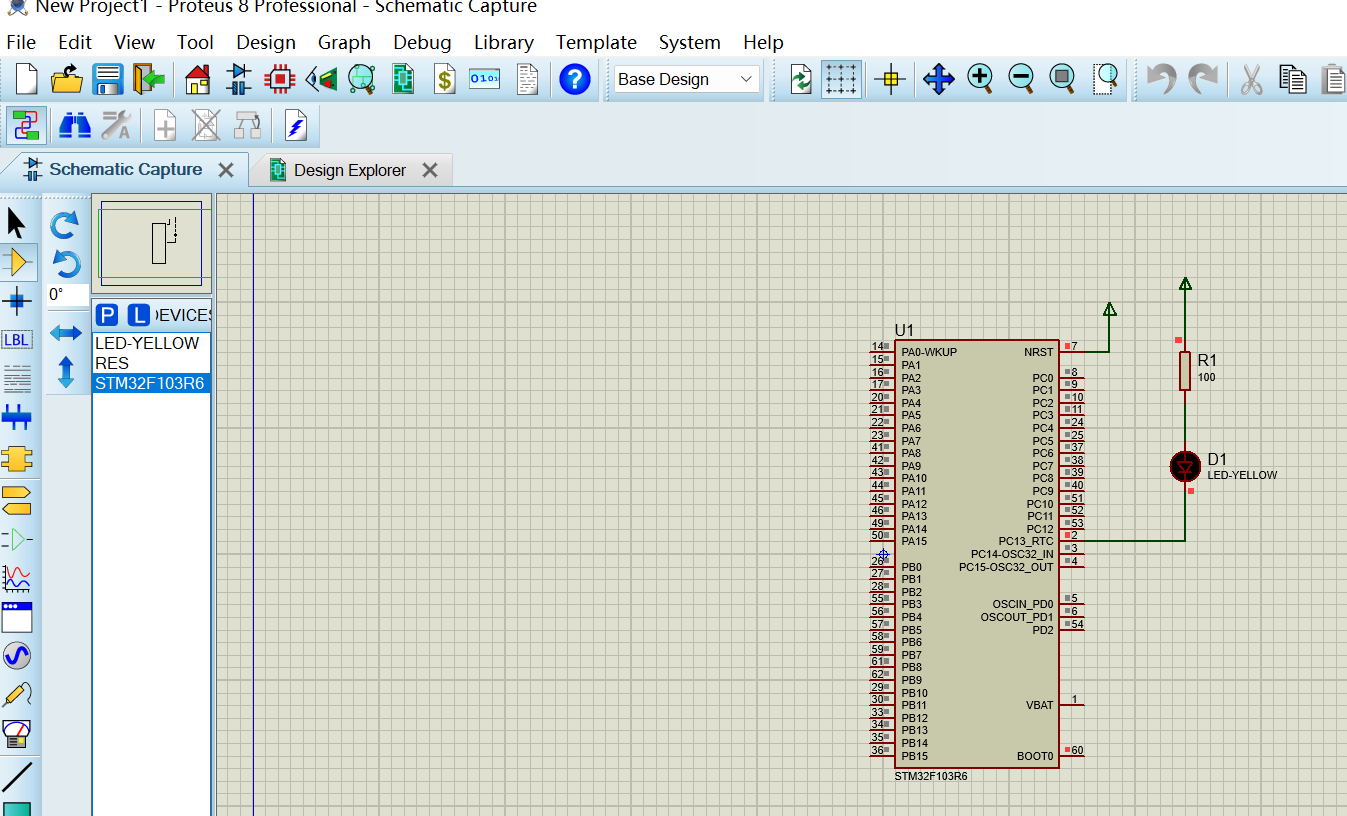The height and width of the screenshot is (816, 1347).
Task: Create a new project file
Action: (x=25, y=79)
